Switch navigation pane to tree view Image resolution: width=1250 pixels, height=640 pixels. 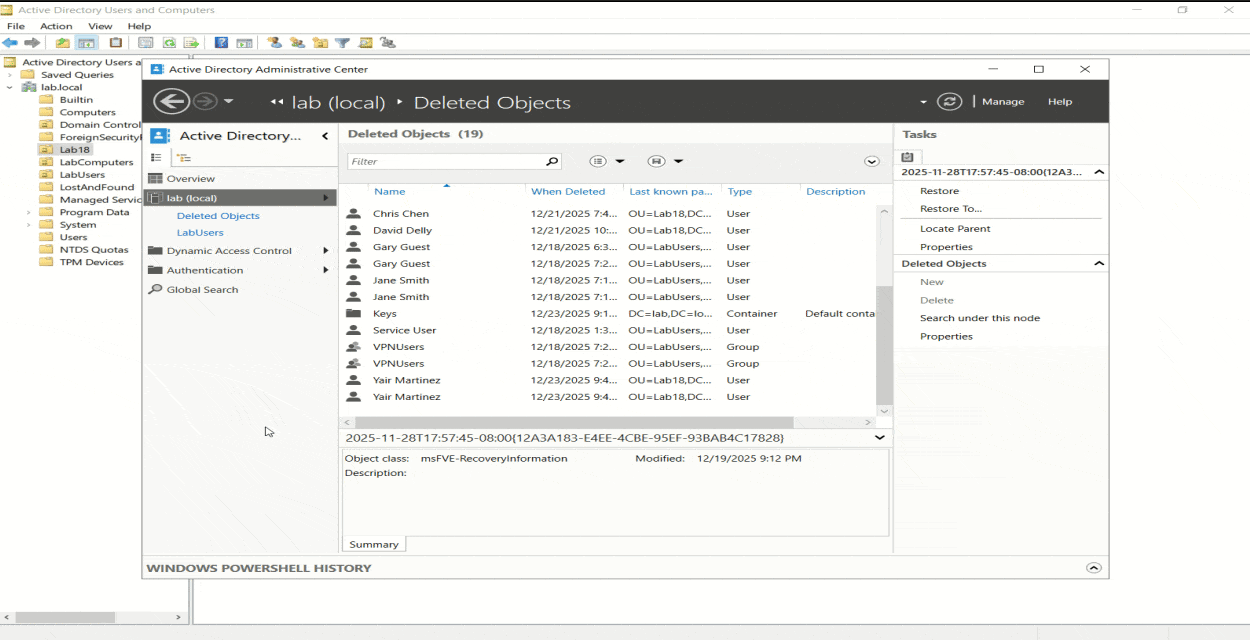coord(183,158)
